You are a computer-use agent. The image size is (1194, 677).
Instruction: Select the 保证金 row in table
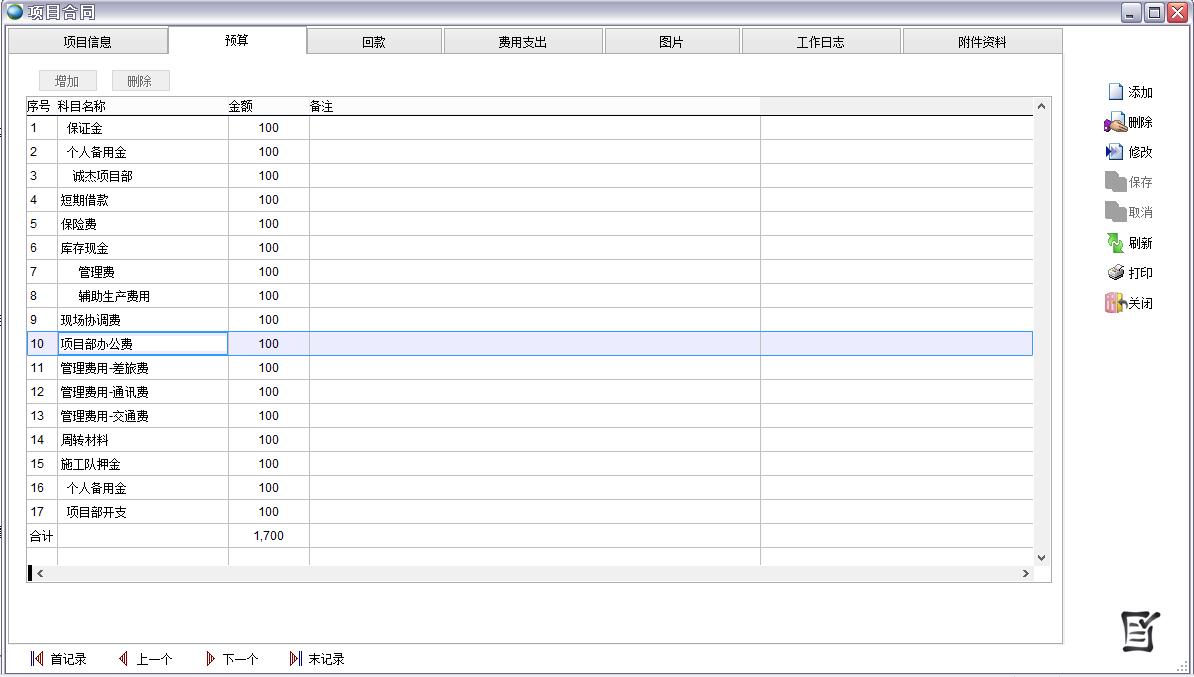(85, 128)
